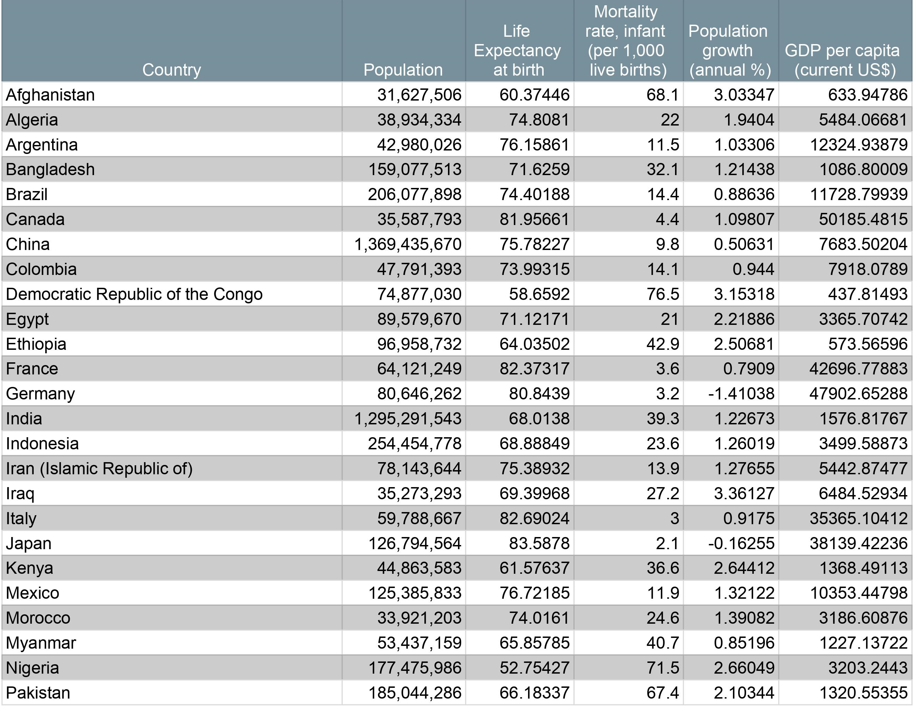This screenshot has width=916, height=706.
Task: Select Japan's life expectancy value 83.5878
Action: click(x=537, y=543)
